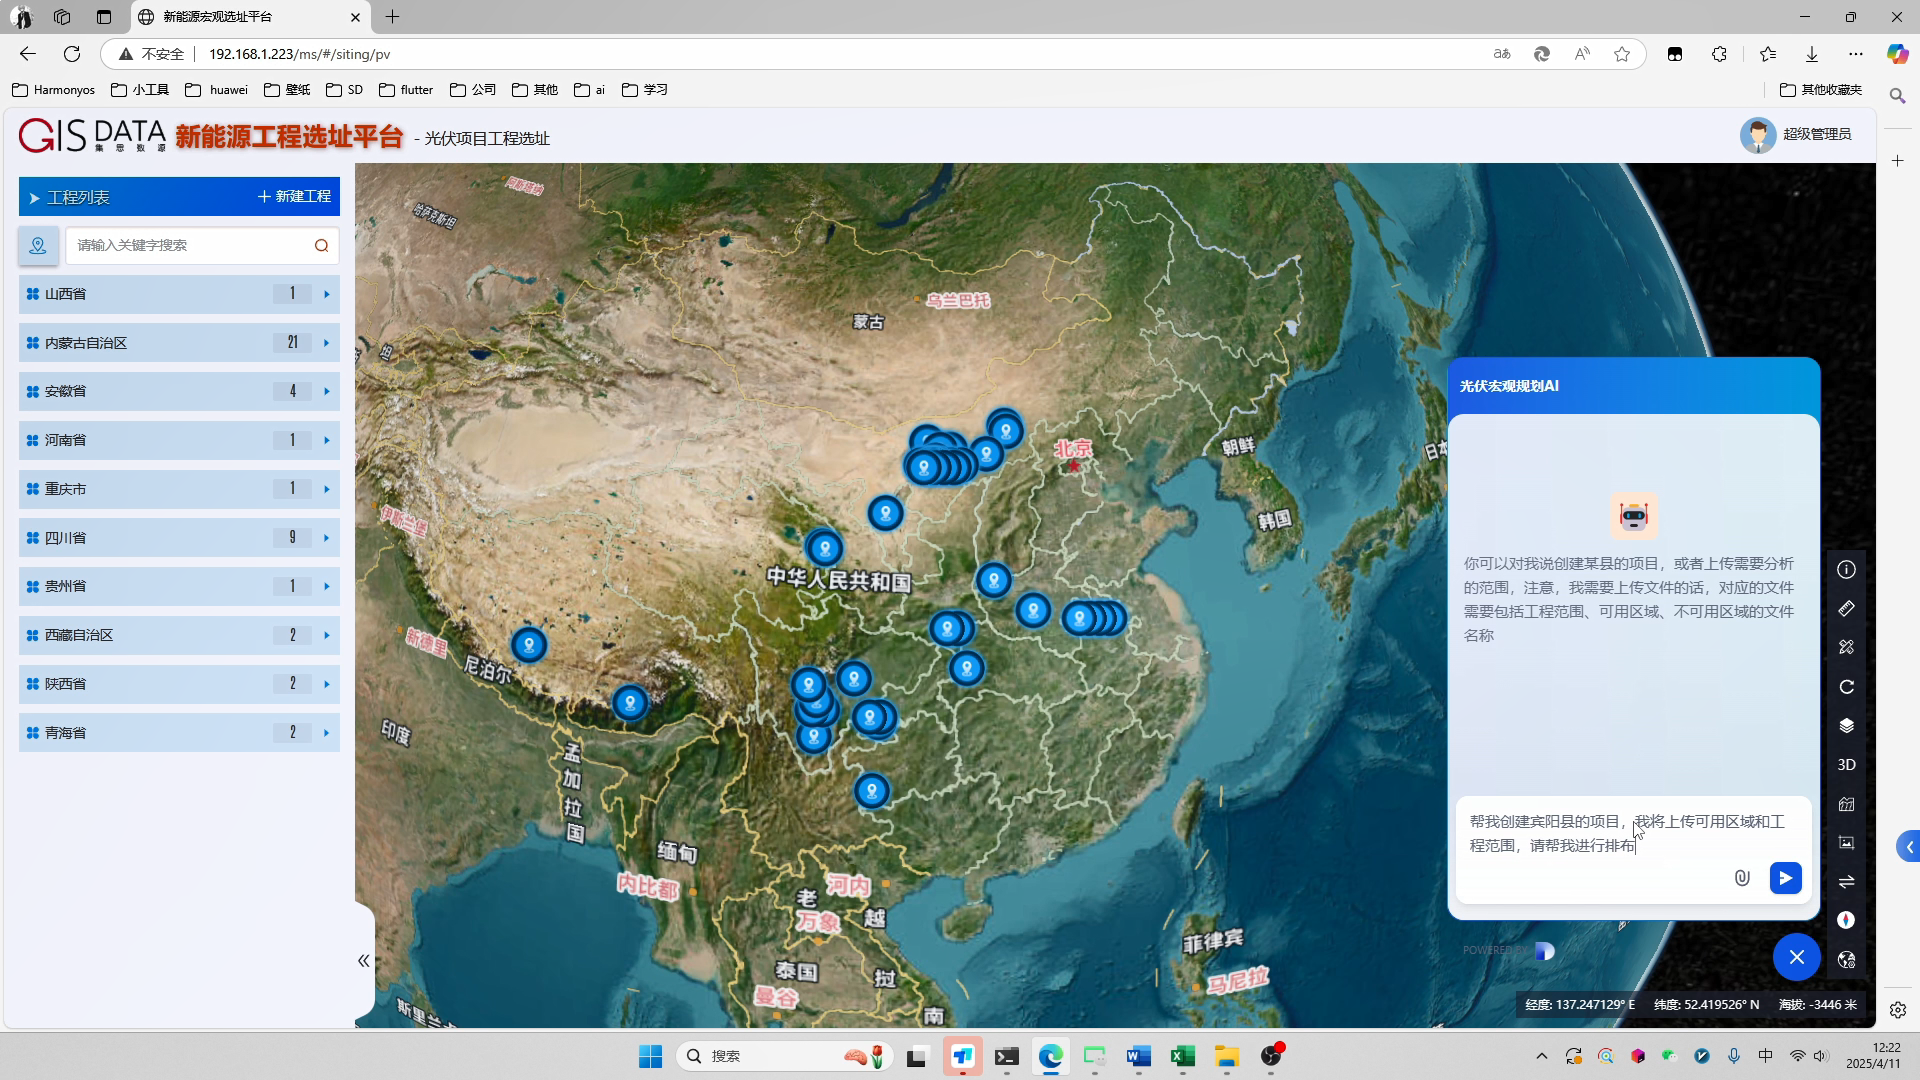
Task: Select the drawing pencil-ruler tool
Action: [x=1846, y=648]
